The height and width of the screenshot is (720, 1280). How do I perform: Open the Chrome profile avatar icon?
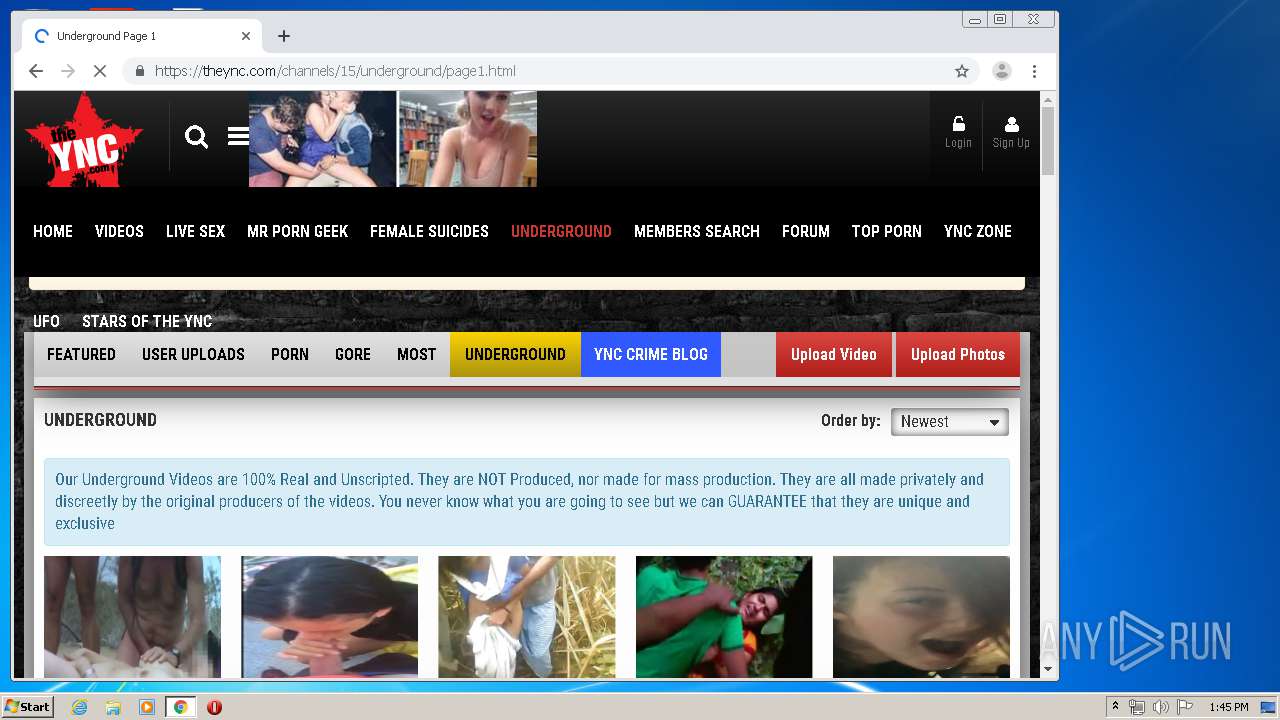[x=1001, y=71]
